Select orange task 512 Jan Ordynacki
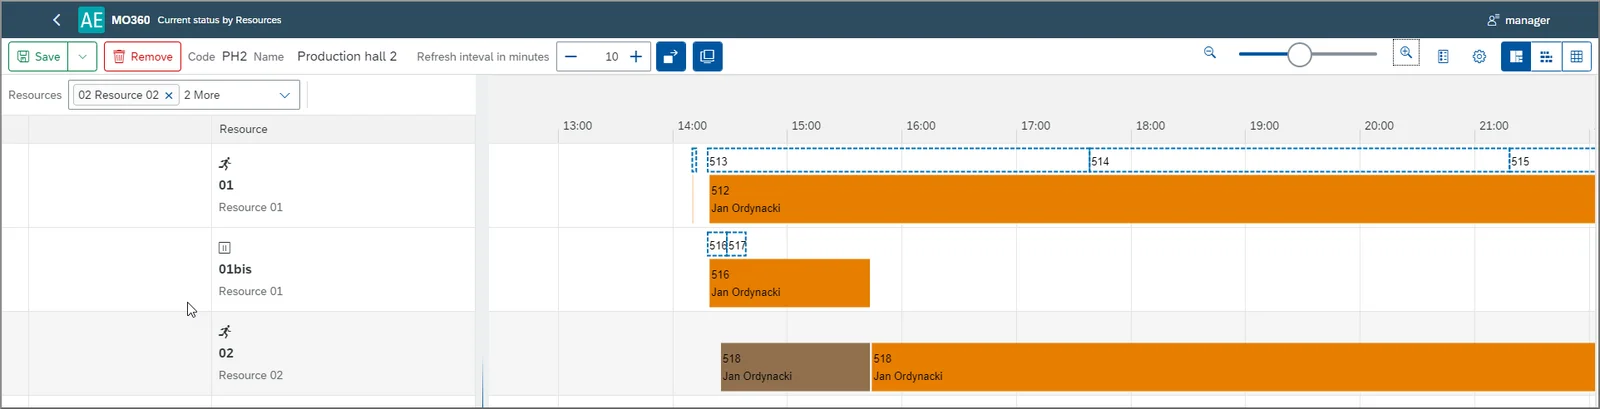Screen dimensions: 1600x409 (x=1152, y=199)
